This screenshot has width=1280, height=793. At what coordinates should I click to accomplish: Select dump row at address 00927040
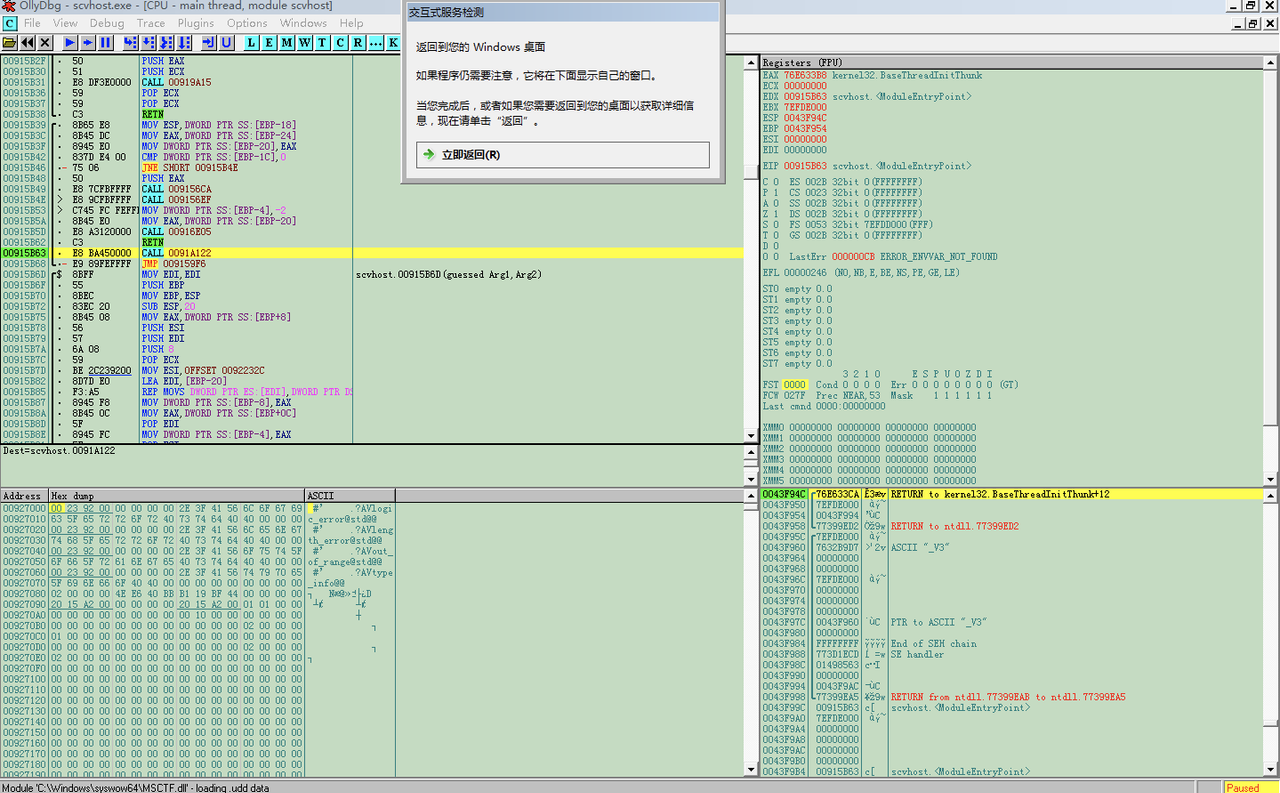click(x=198, y=551)
